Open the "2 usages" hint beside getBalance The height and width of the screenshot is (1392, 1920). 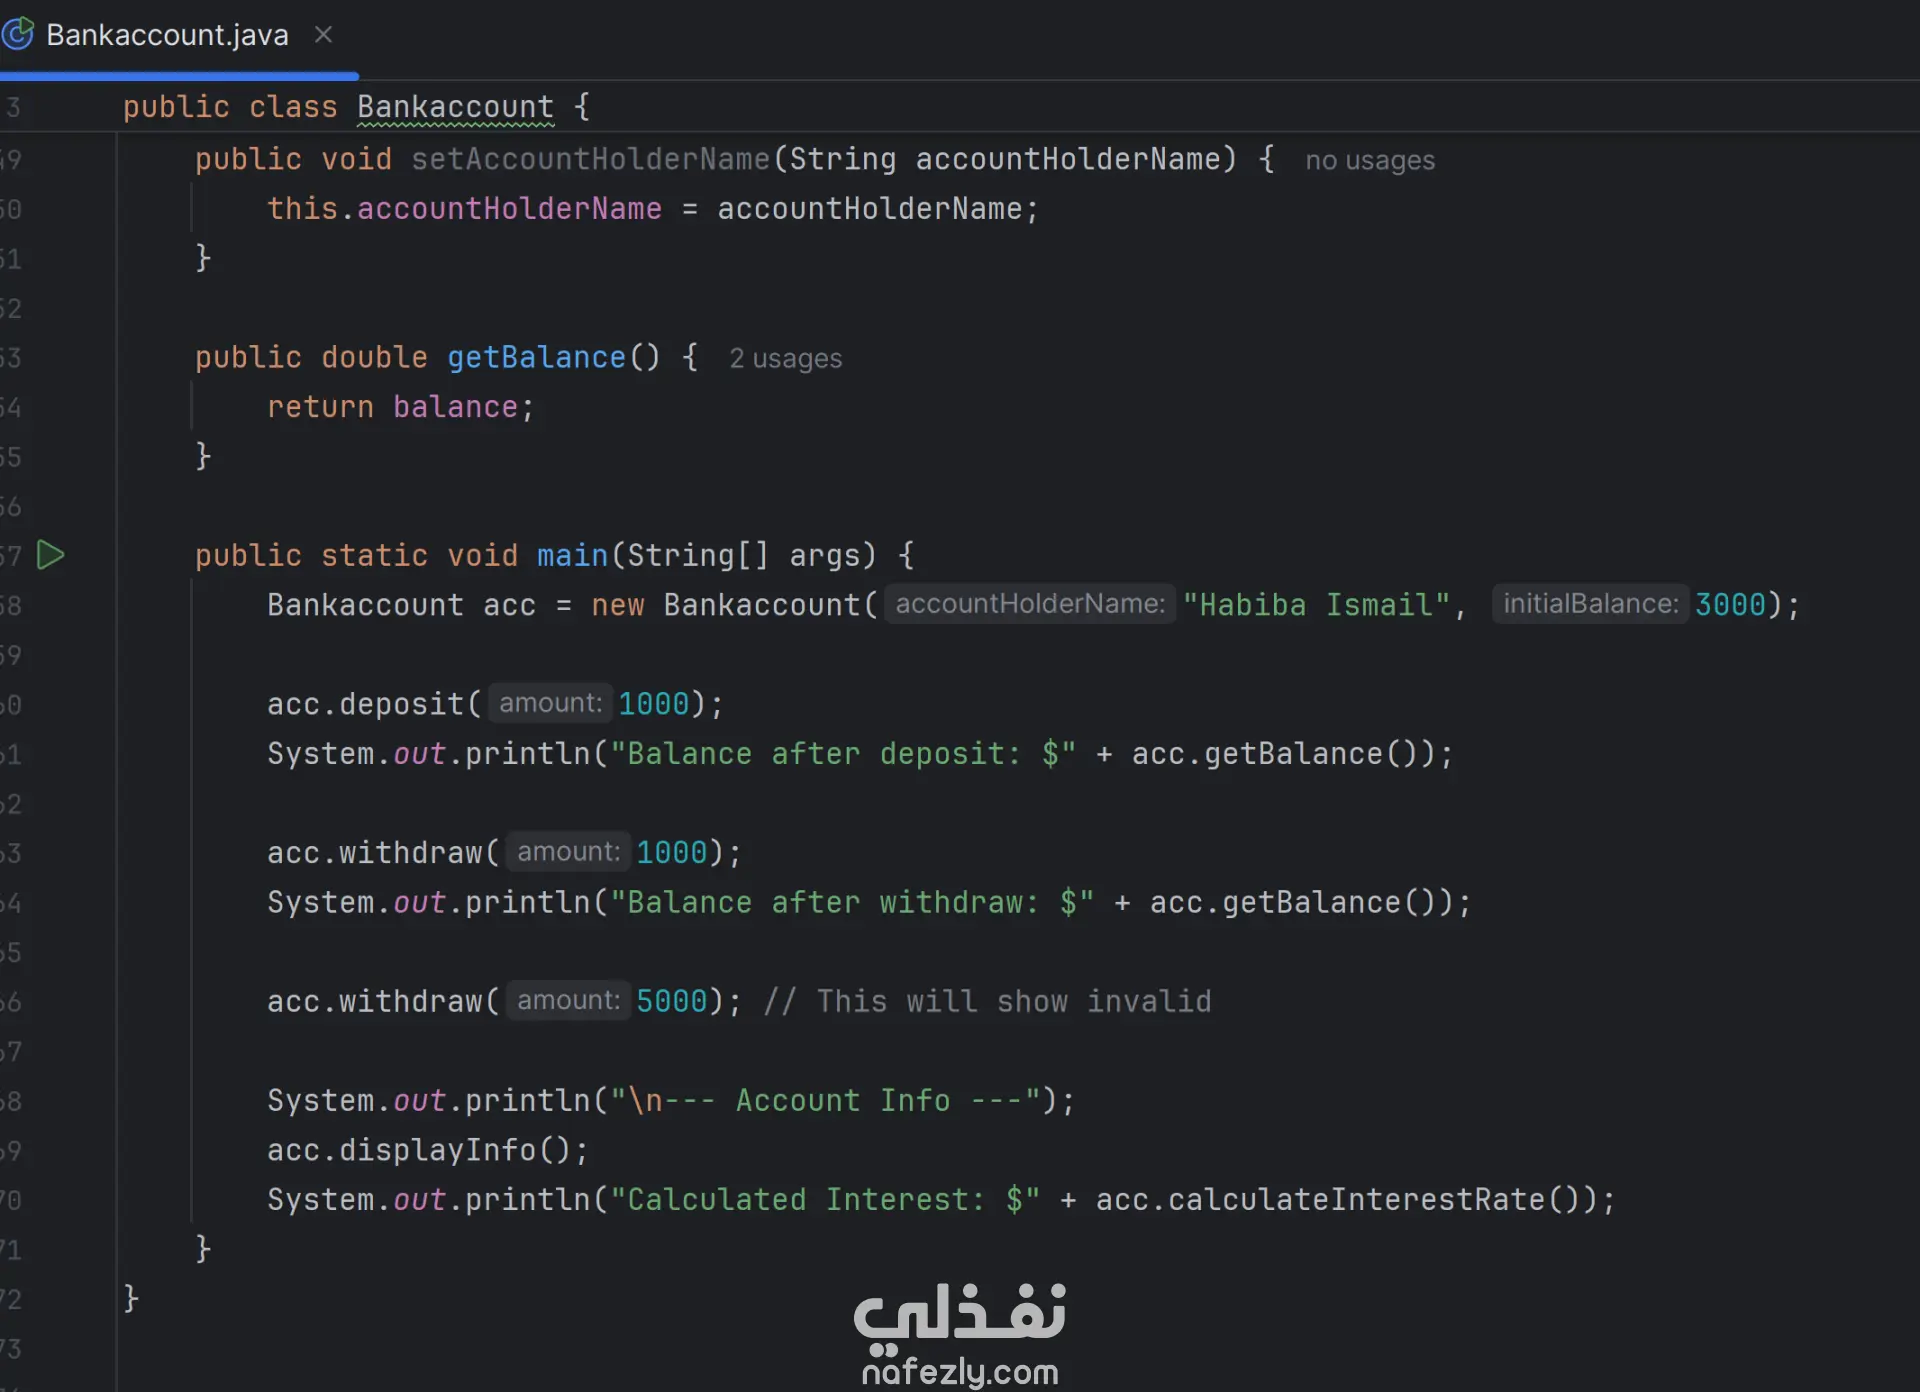pos(785,358)
